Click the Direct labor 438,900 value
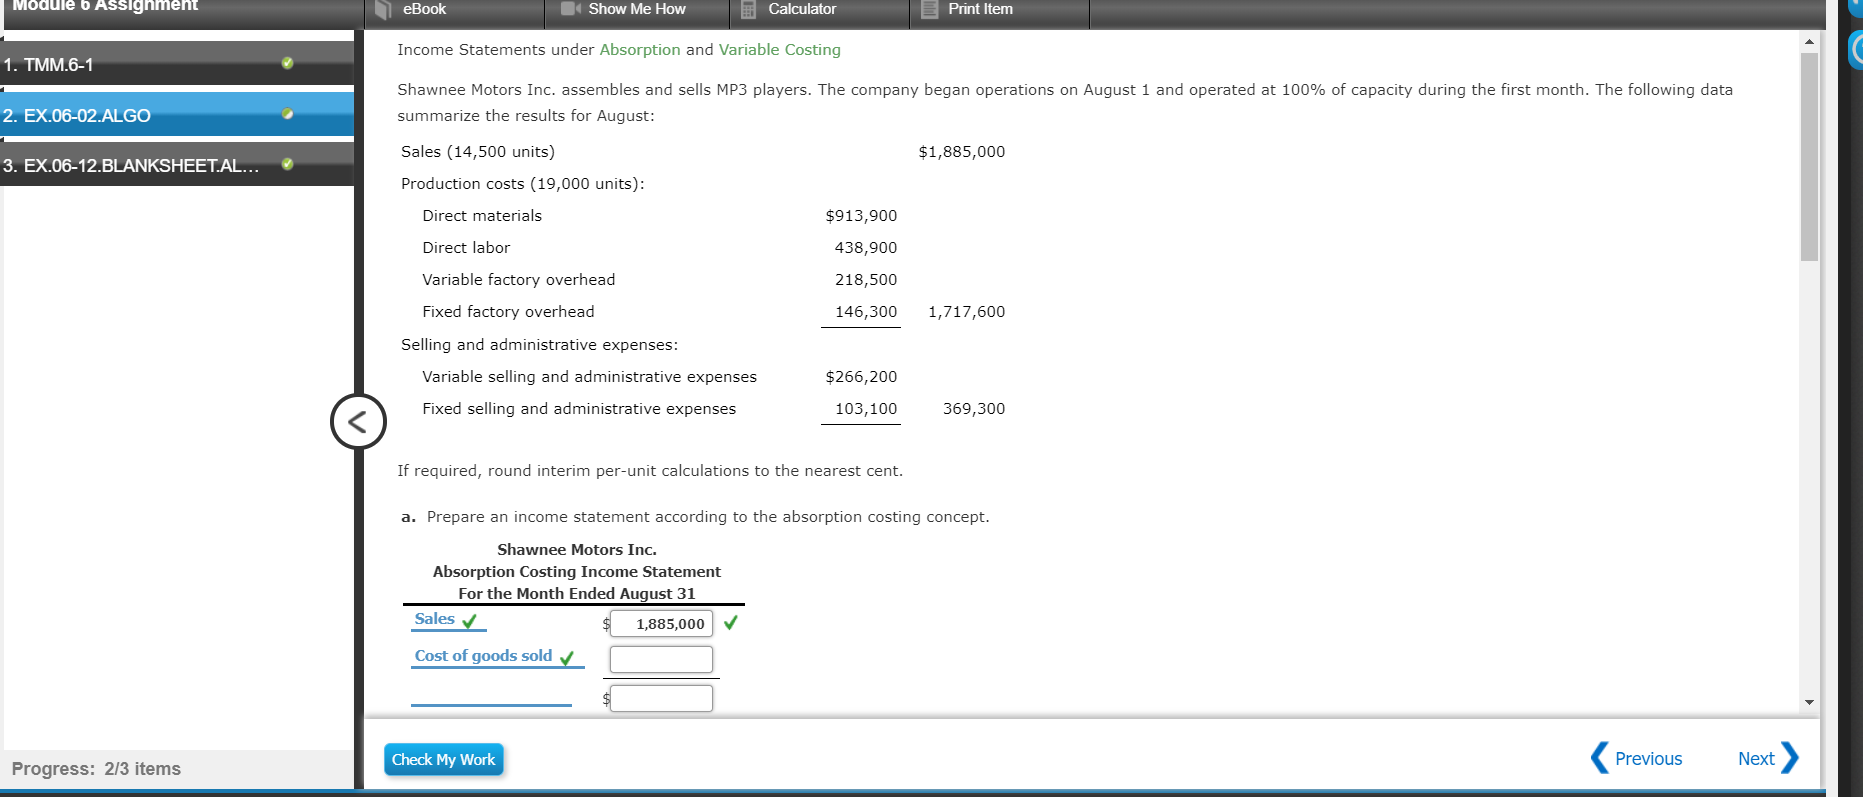Image resolution: width=1863 pixels, height=797 pixels. [x=866, y=248]
